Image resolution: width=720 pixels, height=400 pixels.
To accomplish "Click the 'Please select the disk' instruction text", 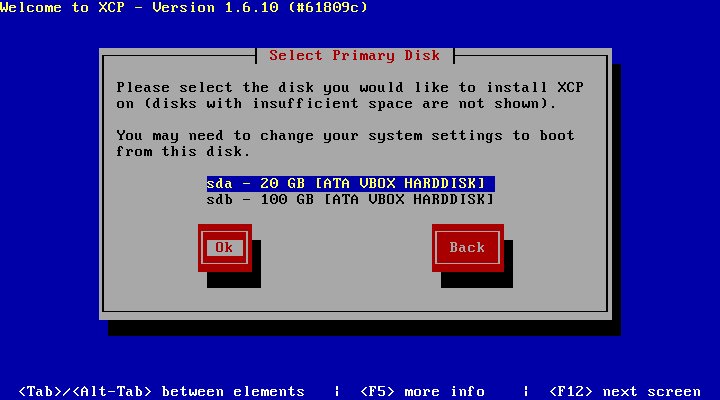I will [x=349, y=95].
